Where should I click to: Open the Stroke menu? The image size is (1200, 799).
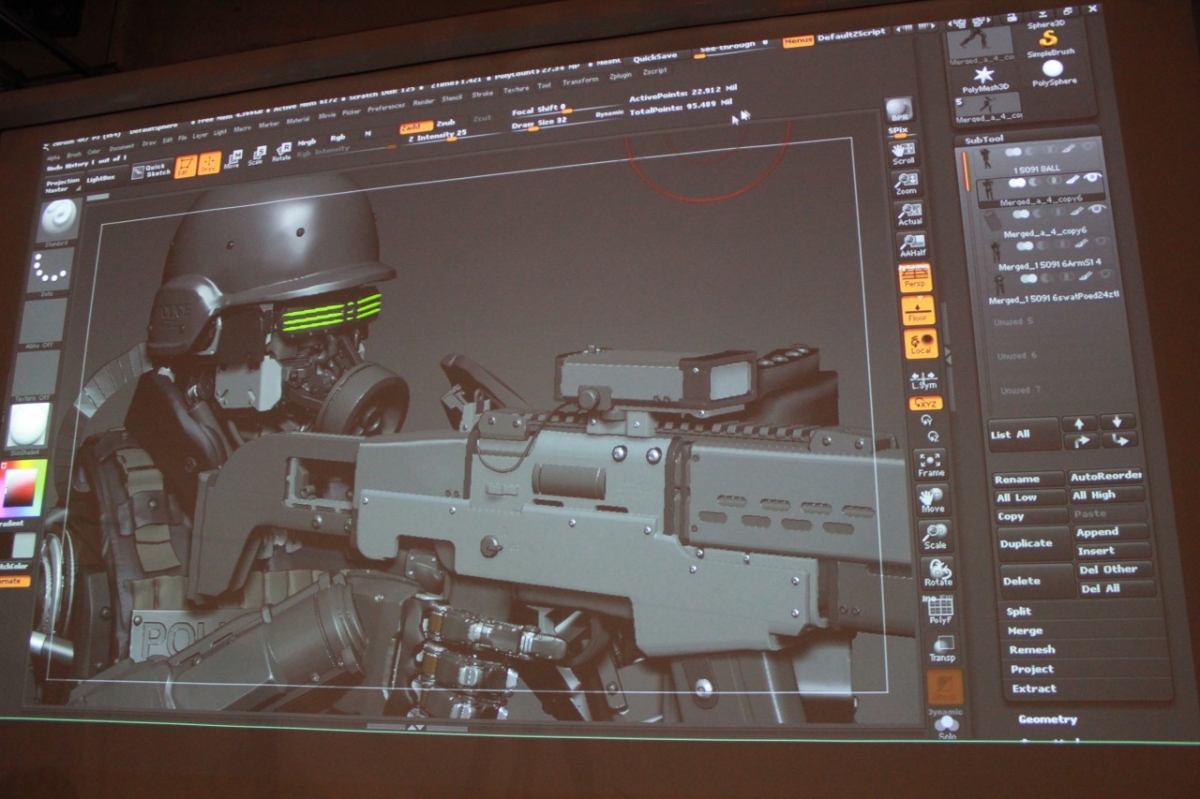(x=482, y=92)
